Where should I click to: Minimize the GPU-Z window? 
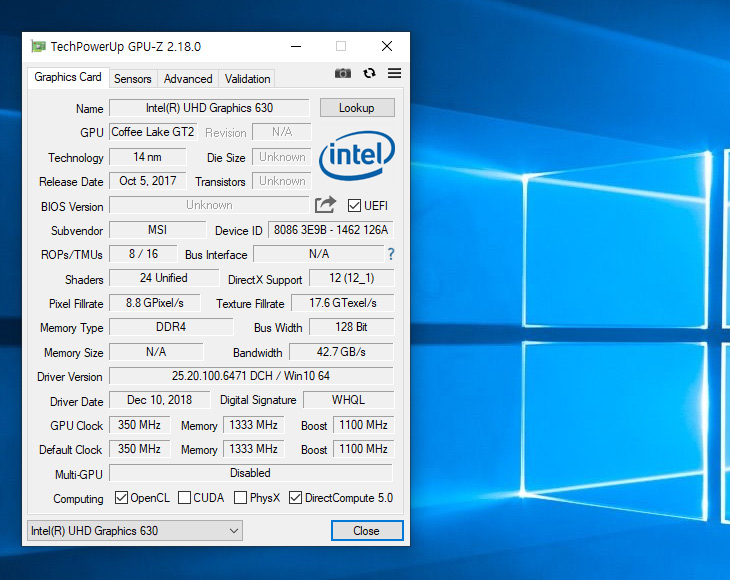(x=296, y=46)
